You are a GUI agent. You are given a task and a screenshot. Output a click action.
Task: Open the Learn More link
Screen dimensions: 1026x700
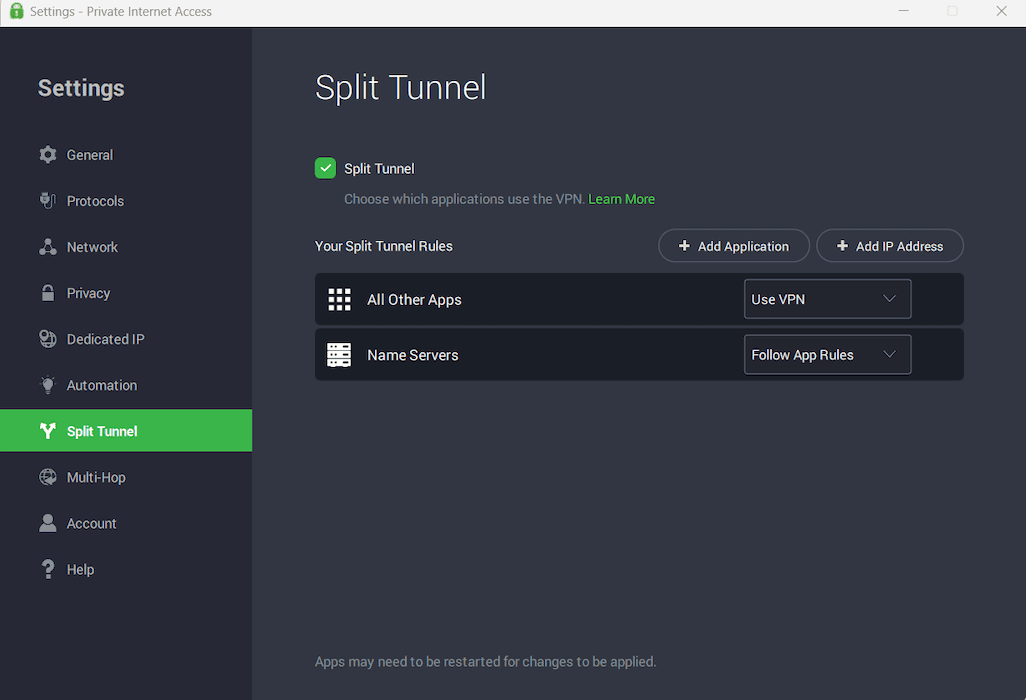621,198
